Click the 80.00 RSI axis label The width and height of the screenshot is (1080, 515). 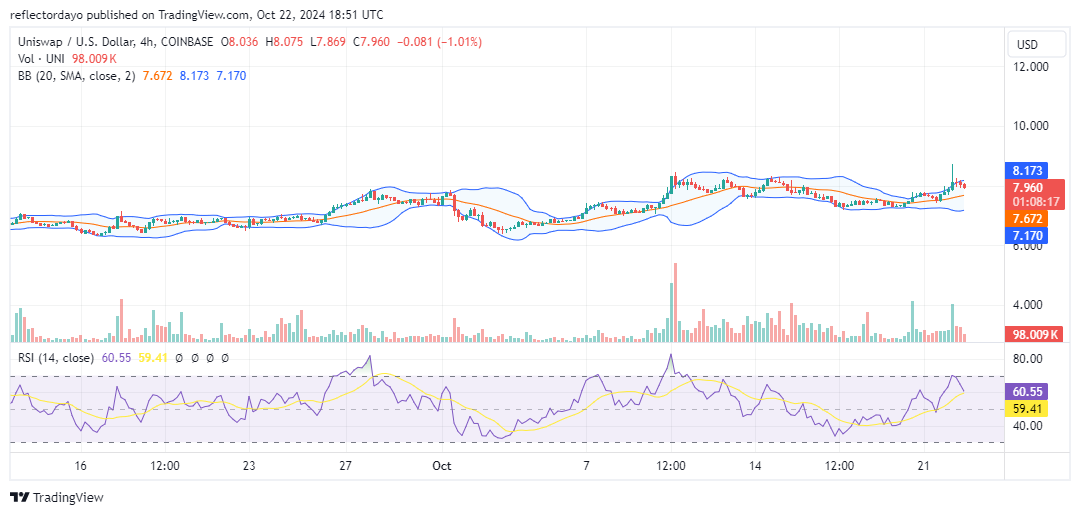point(1029,359)
